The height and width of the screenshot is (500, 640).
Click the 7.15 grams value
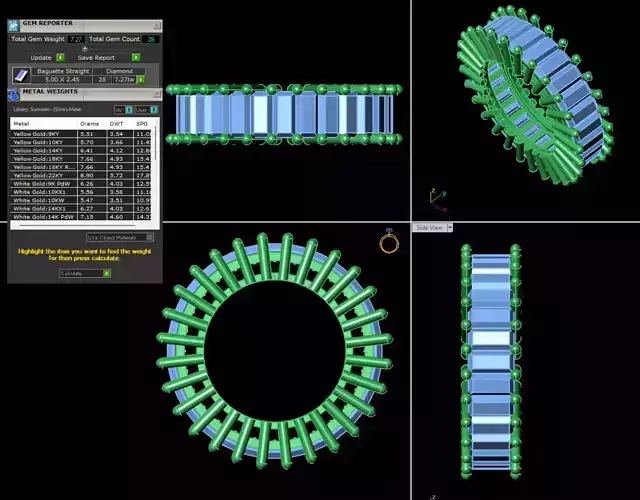87,217
